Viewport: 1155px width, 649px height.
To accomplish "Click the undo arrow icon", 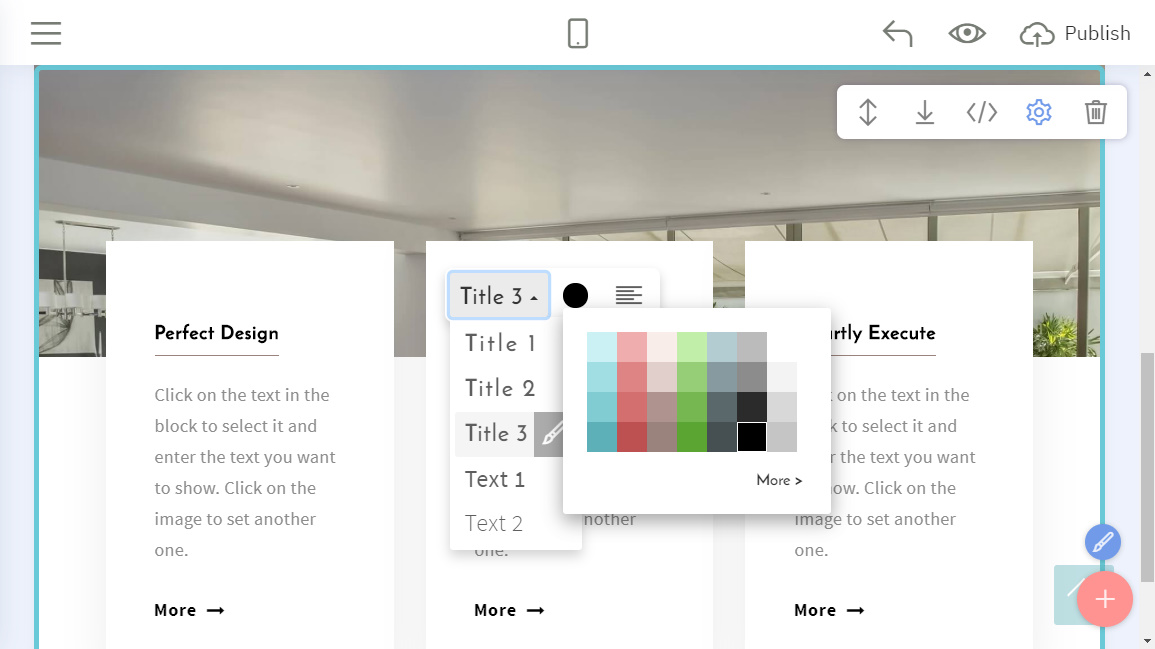I will tap(897, 33).
